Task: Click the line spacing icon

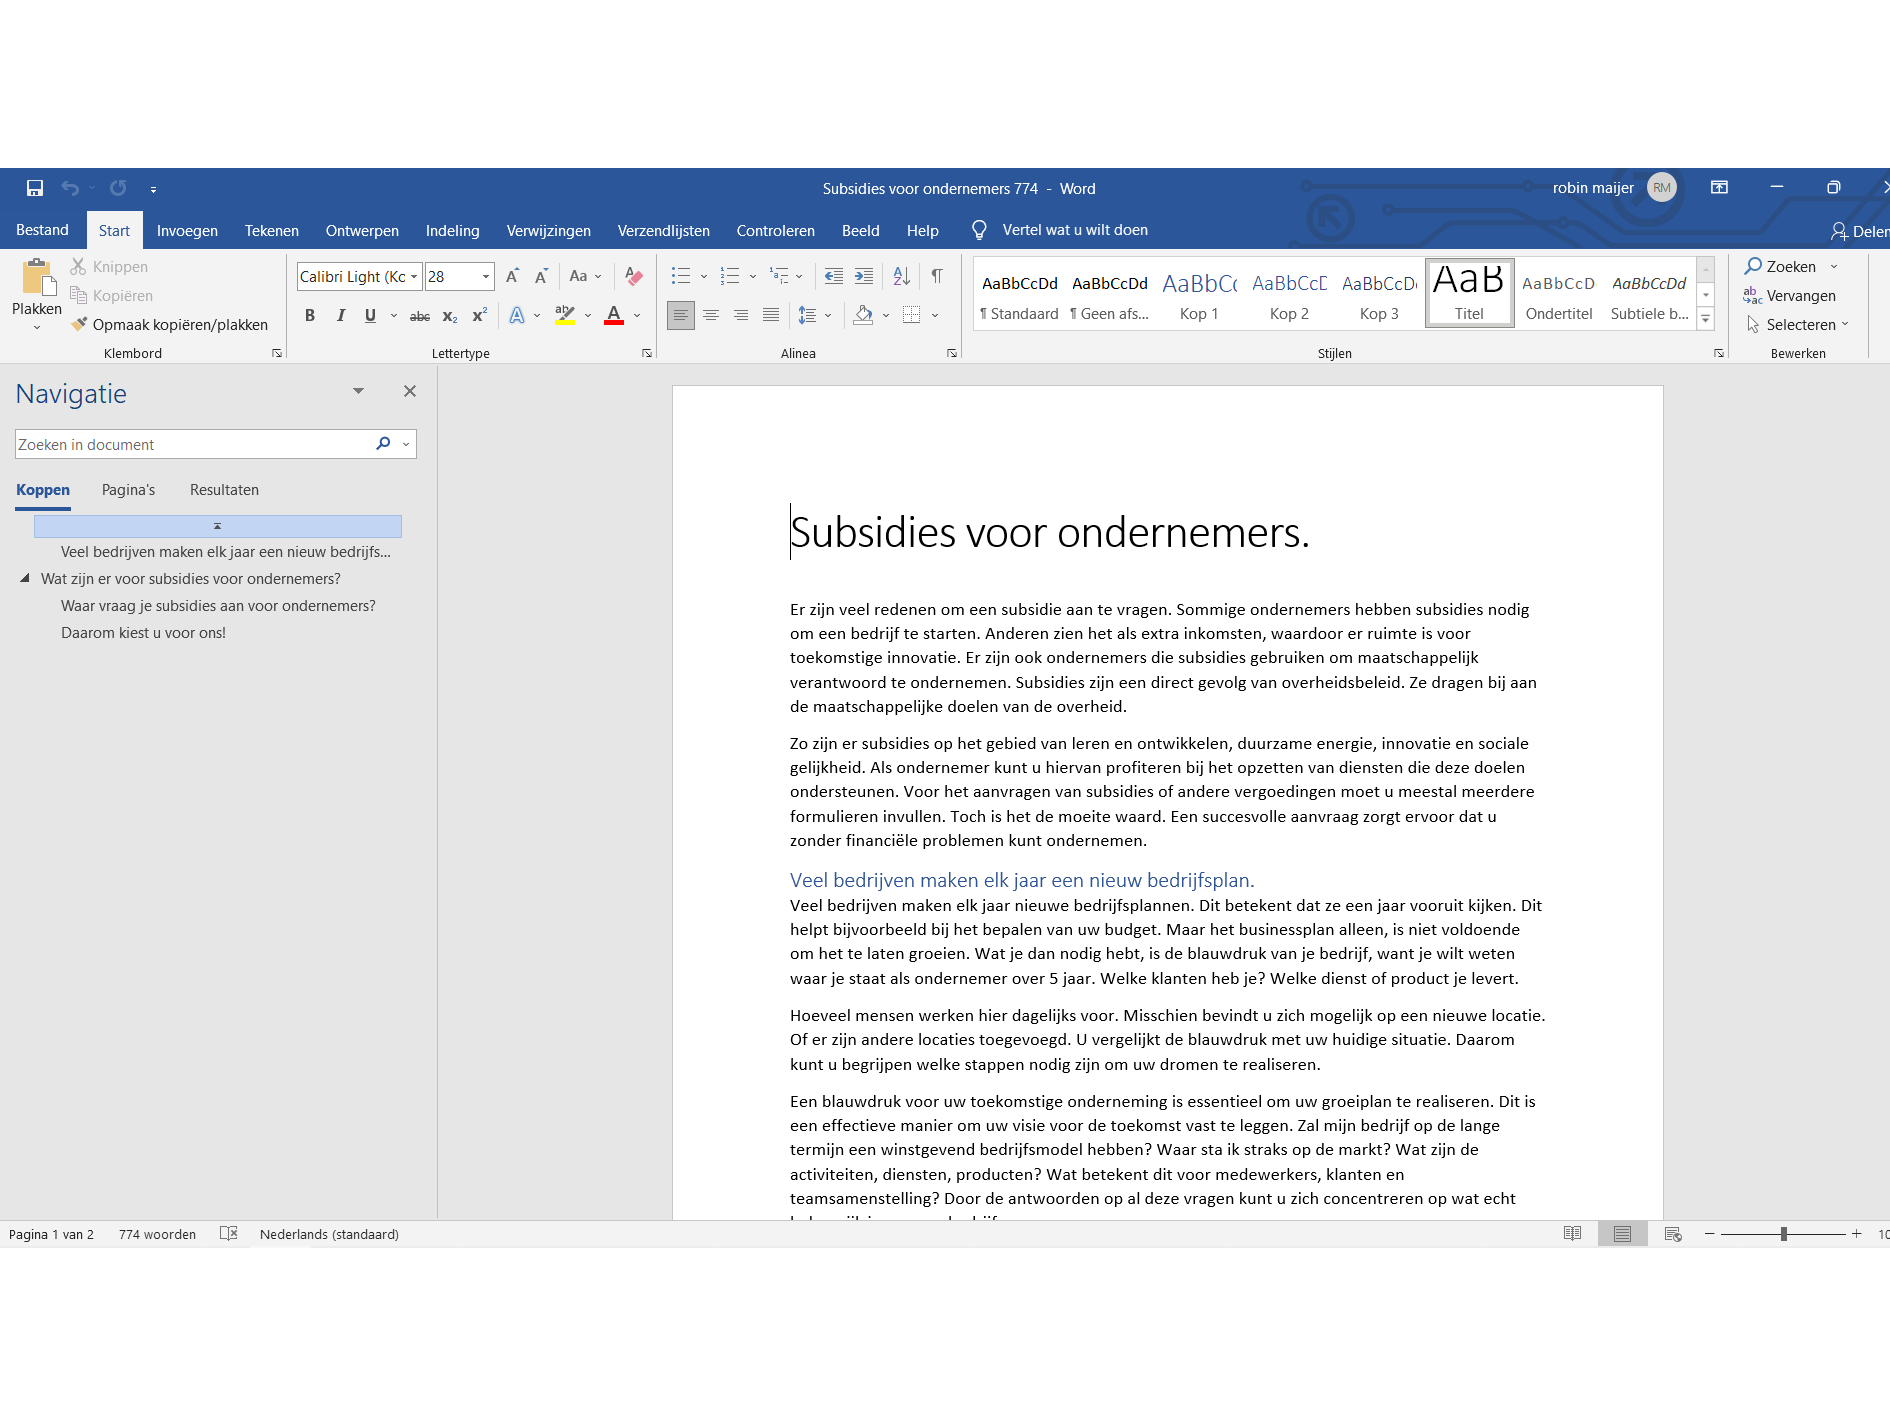Action: click(808, 316)
